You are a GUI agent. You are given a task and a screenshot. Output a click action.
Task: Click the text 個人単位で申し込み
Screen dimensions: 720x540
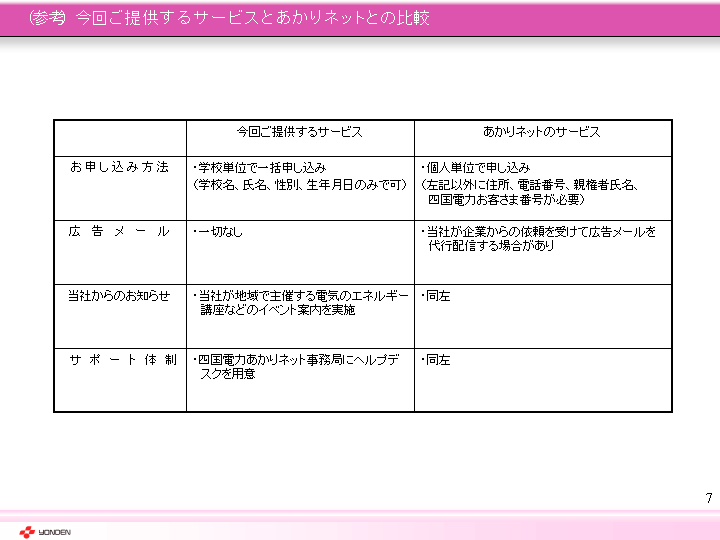[478, 168]
